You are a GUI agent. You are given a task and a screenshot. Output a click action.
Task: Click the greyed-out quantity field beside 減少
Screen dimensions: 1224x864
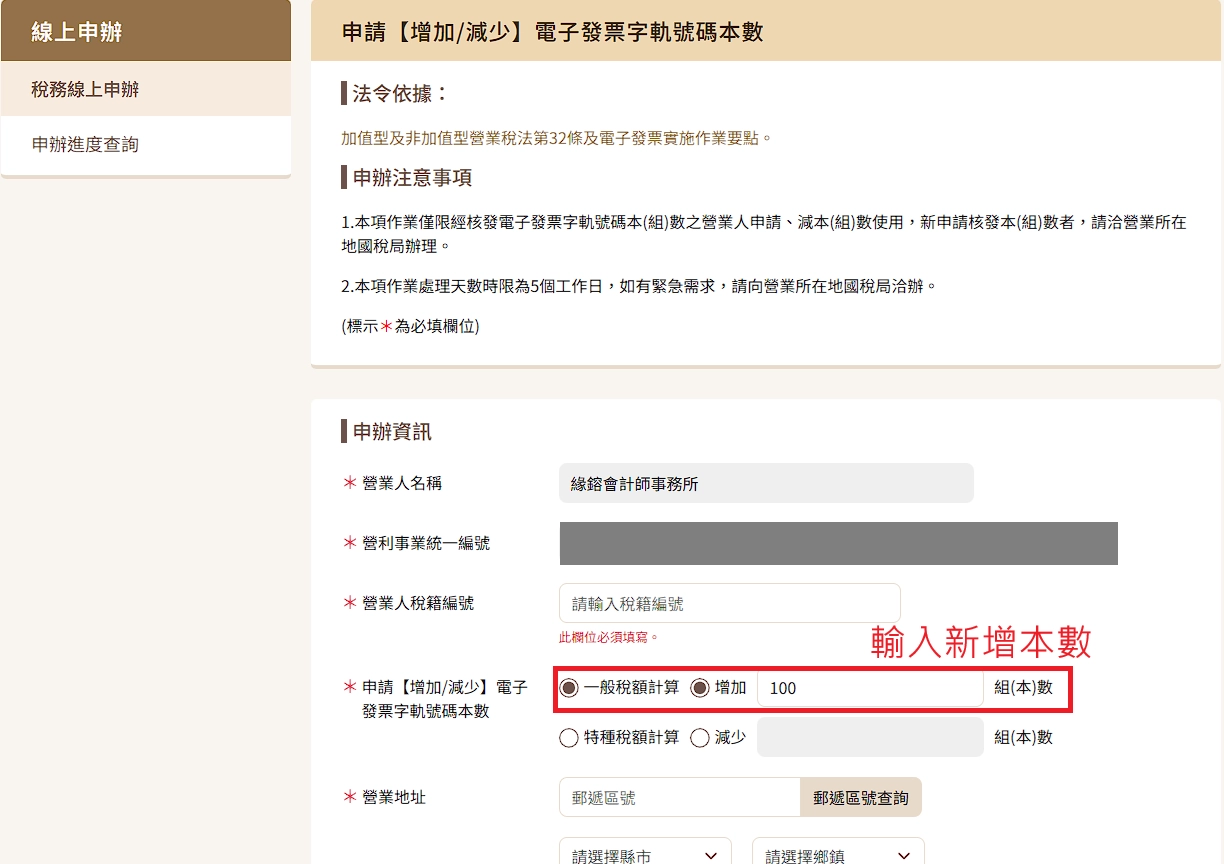pos(869,738)
